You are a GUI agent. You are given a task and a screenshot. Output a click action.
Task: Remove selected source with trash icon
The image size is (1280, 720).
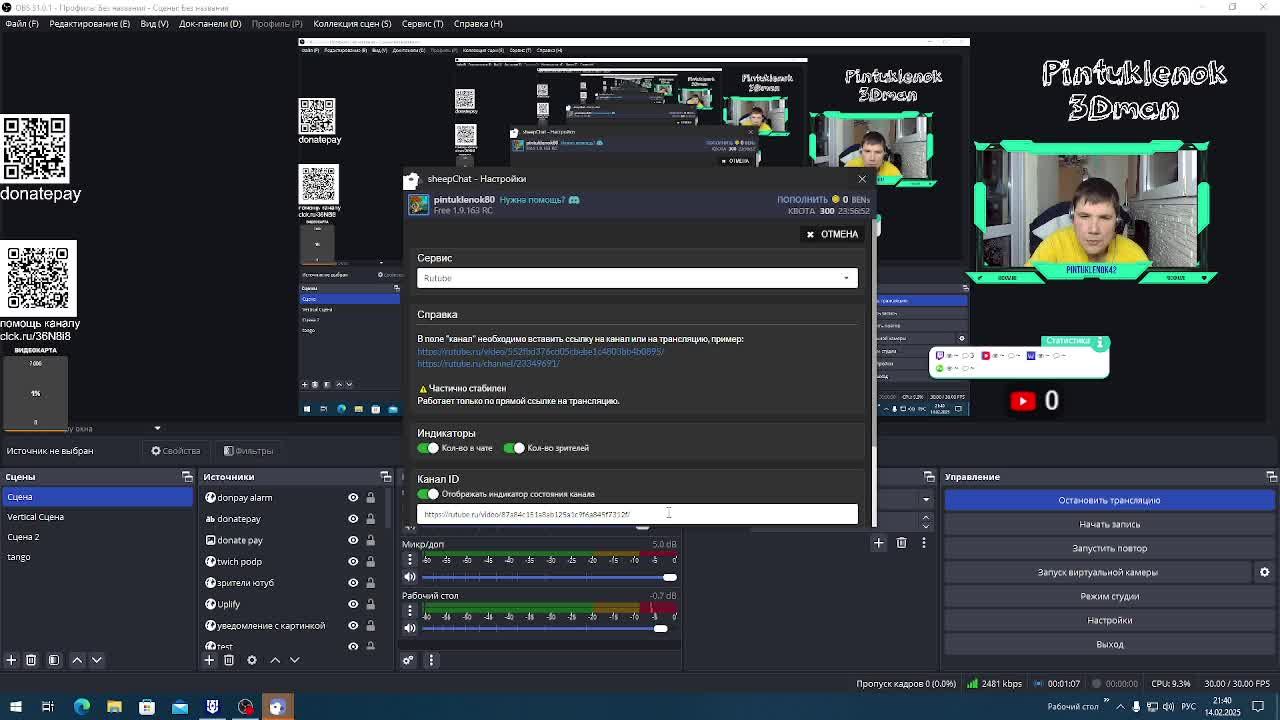pos(229,660)
